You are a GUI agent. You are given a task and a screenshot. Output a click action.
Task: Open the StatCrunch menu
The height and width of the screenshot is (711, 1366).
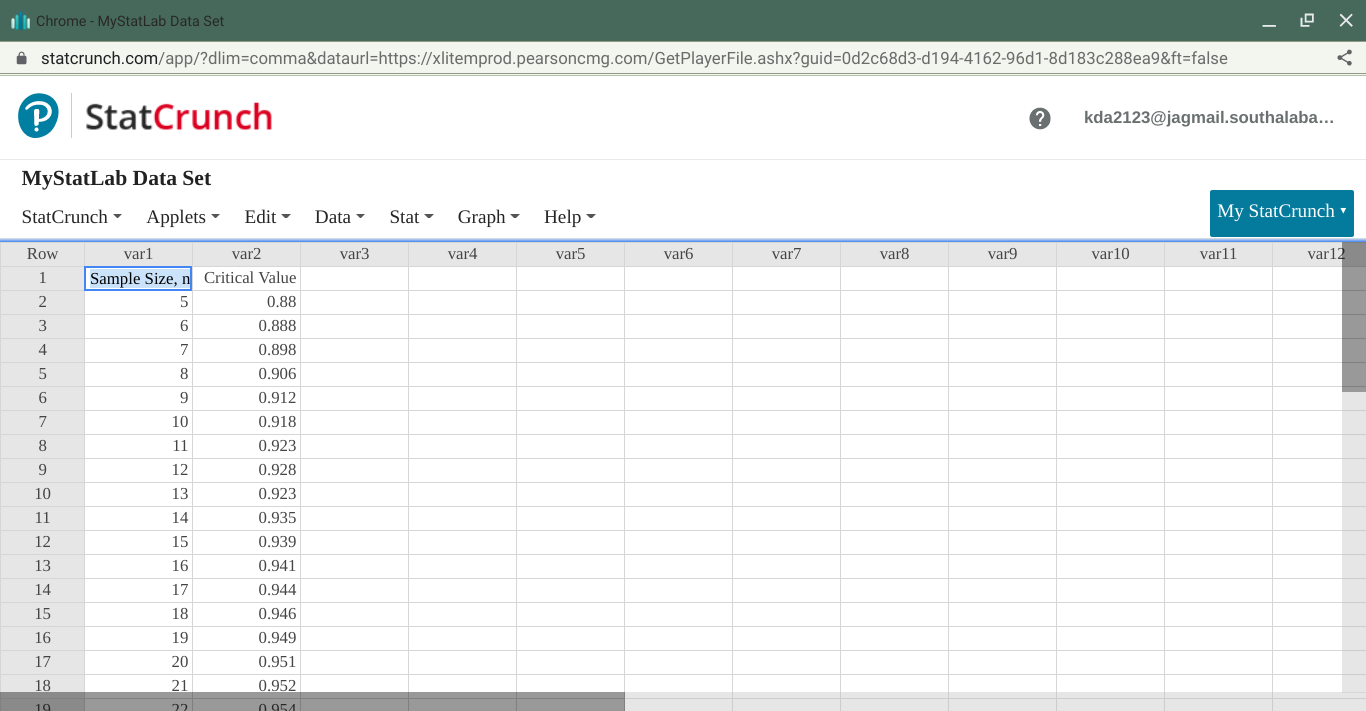click(71, 216)
